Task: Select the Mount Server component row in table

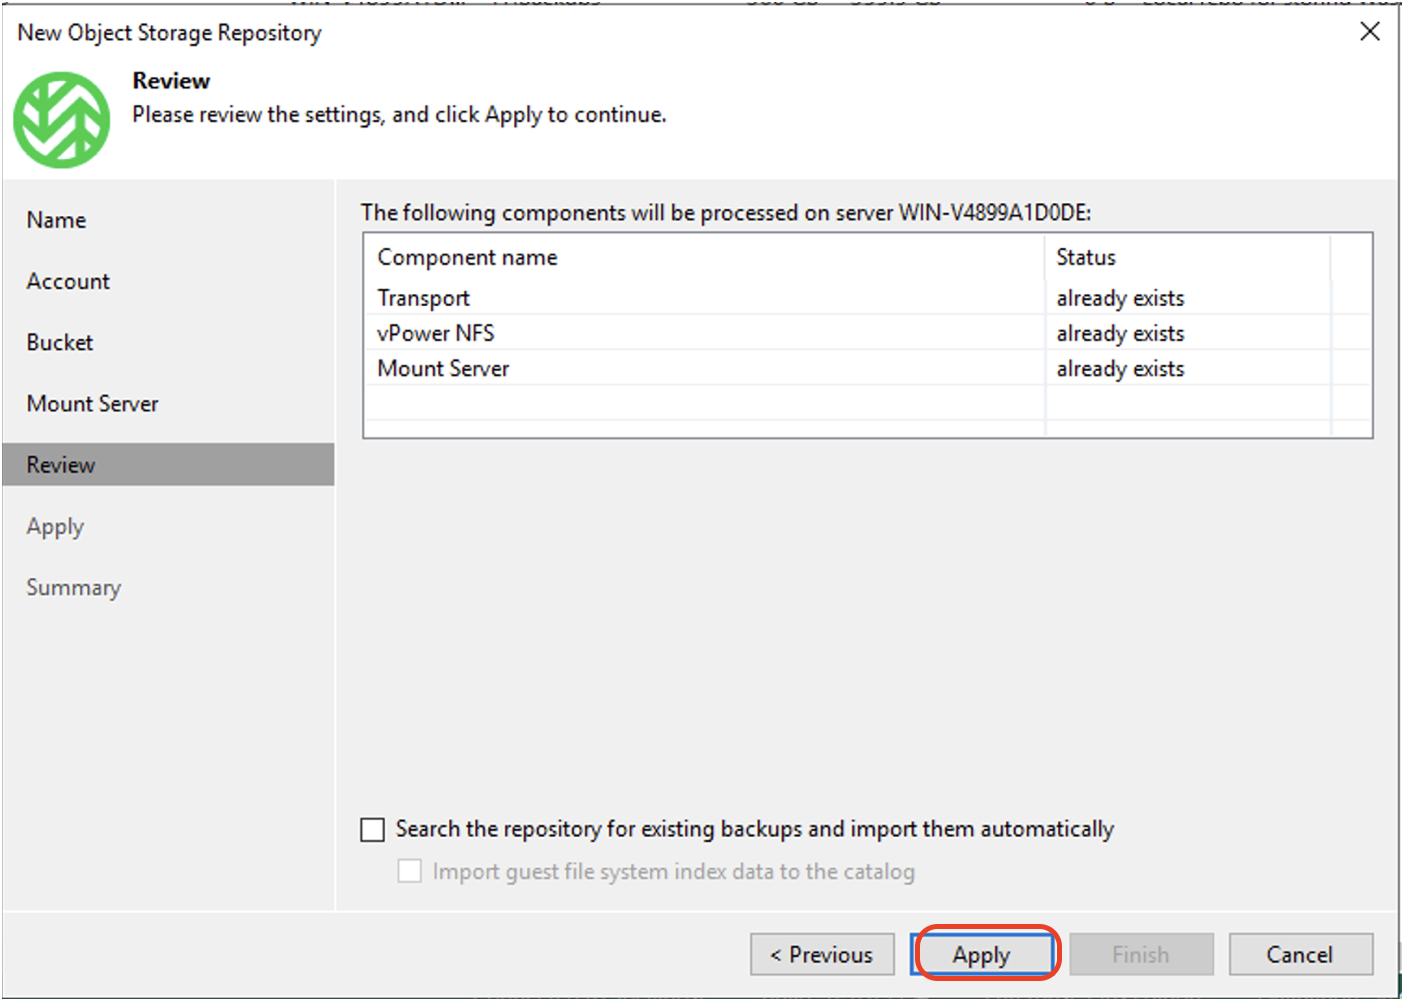Action: coord(867,368)
